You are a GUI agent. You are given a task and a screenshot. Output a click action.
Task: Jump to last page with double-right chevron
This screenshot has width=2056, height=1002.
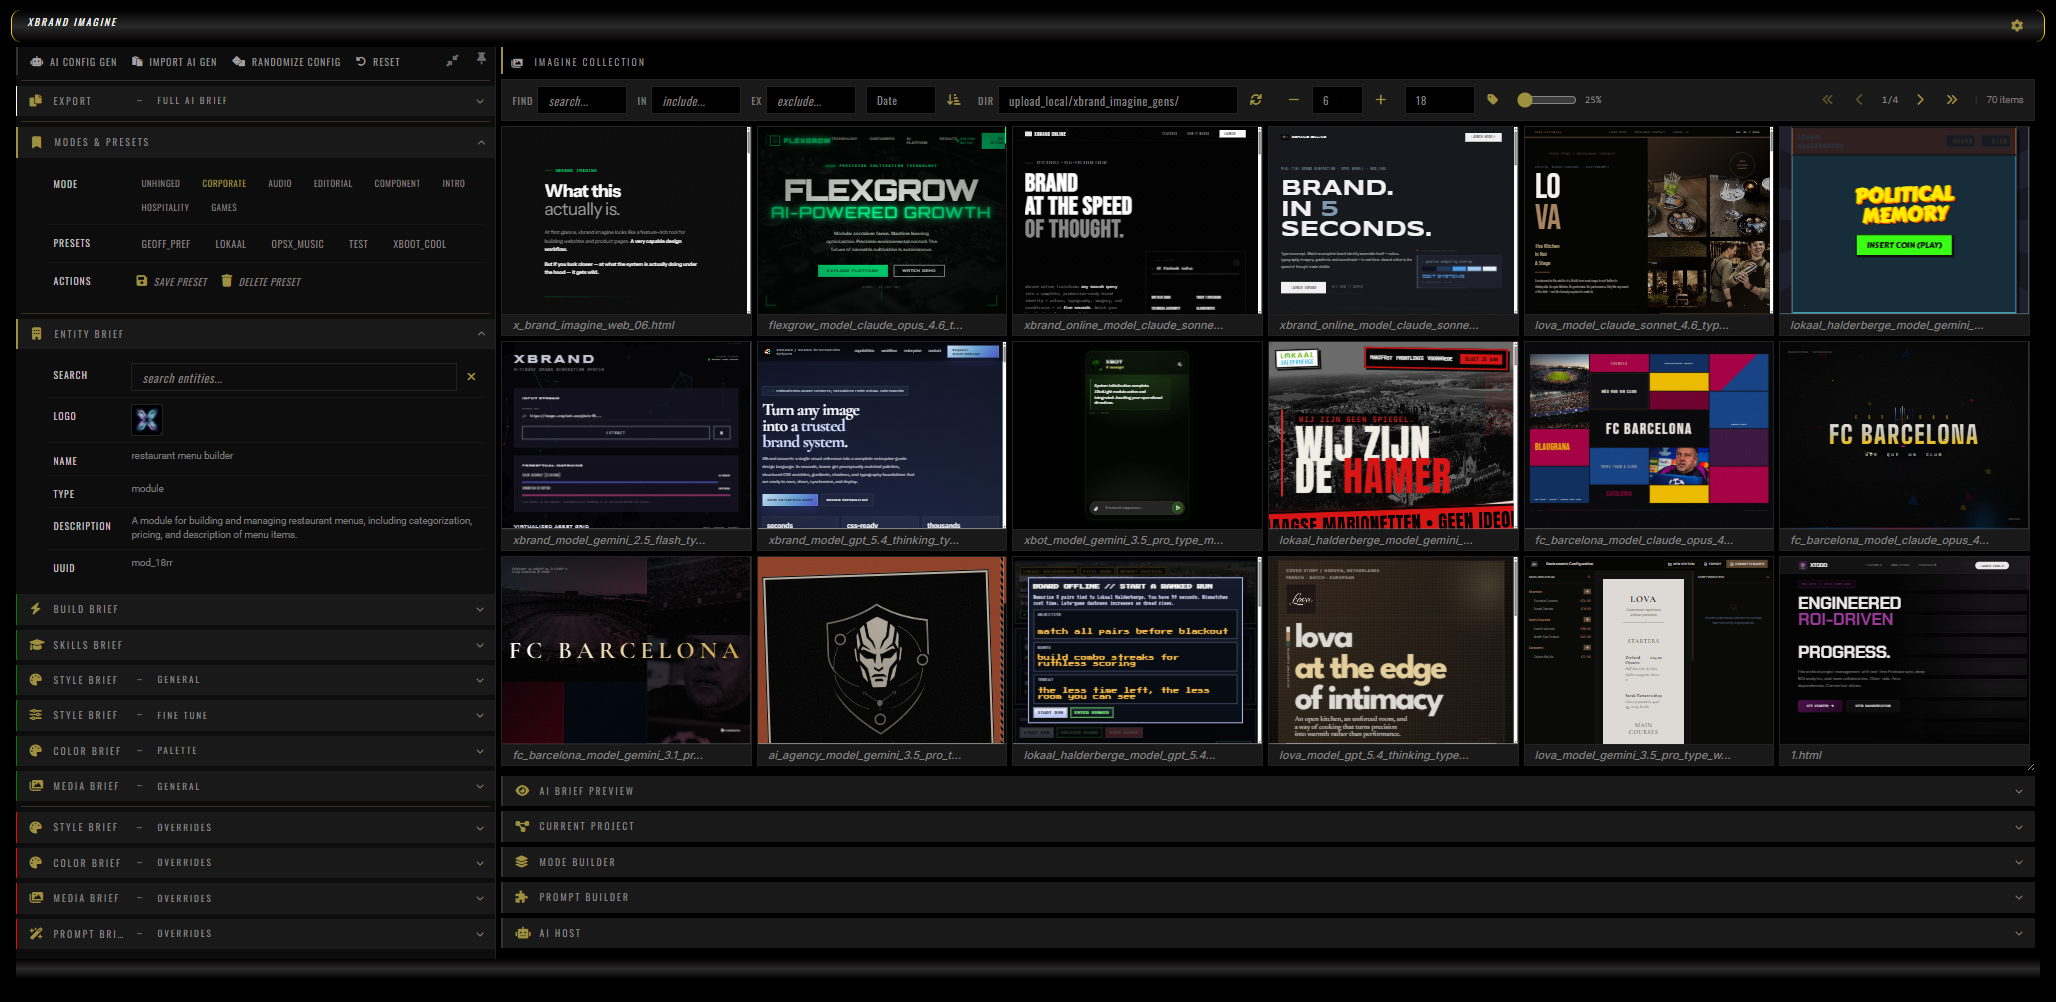pyautogui.click(x=1951, y=100)
